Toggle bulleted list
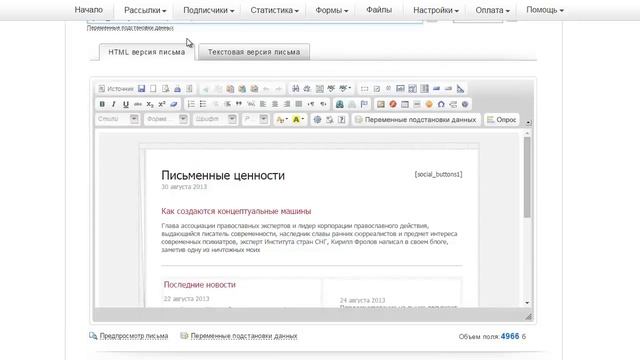This screenshot has height=360, width=640. pyautogui.click(x=203, y=104)
